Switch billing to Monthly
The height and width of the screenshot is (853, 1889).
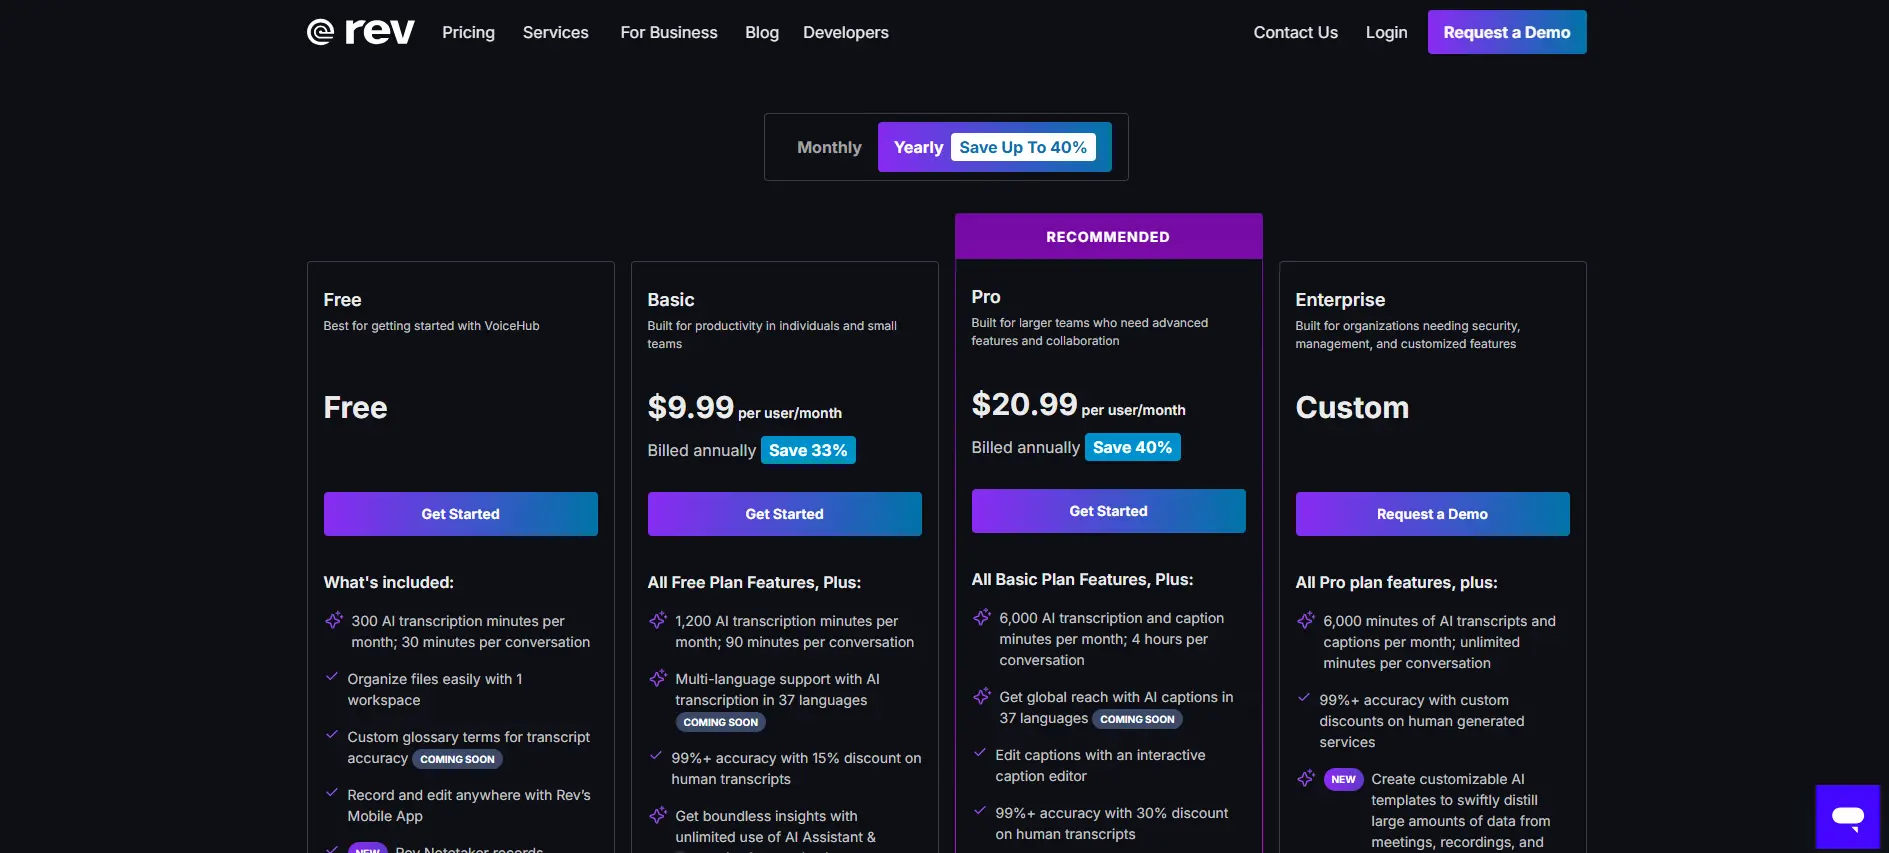[829, 147]
